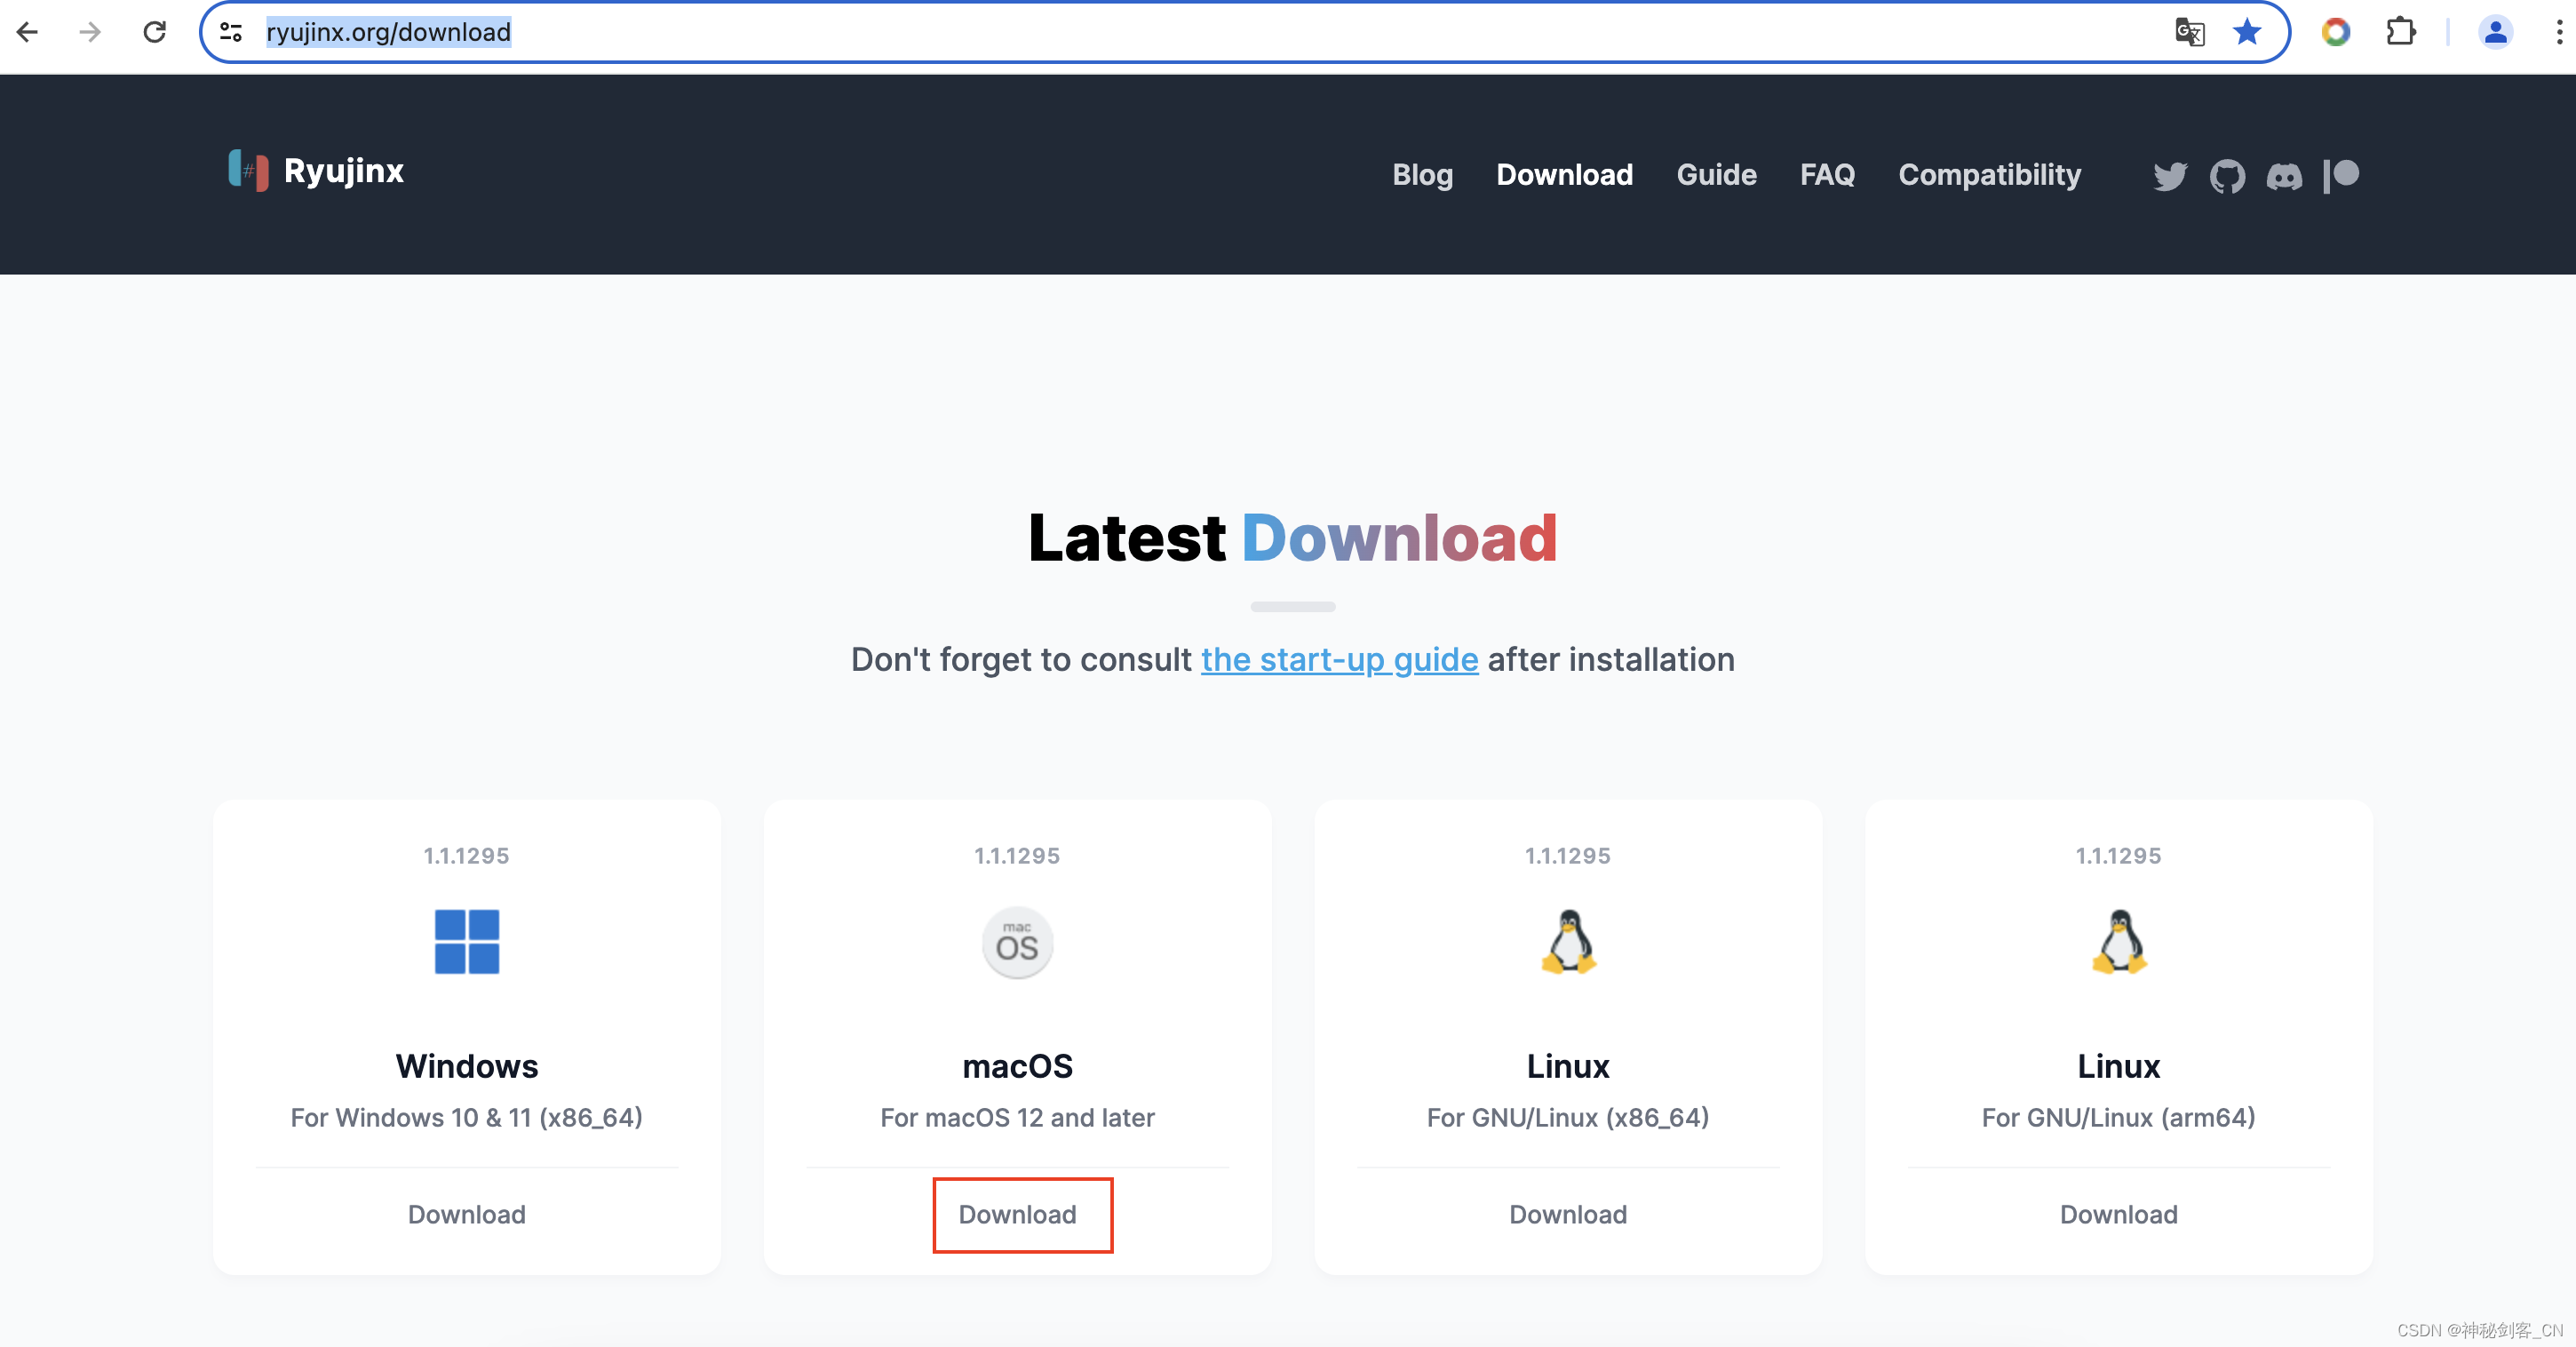
Task: Click the macOS card heading
Action: point(1017,1066)
